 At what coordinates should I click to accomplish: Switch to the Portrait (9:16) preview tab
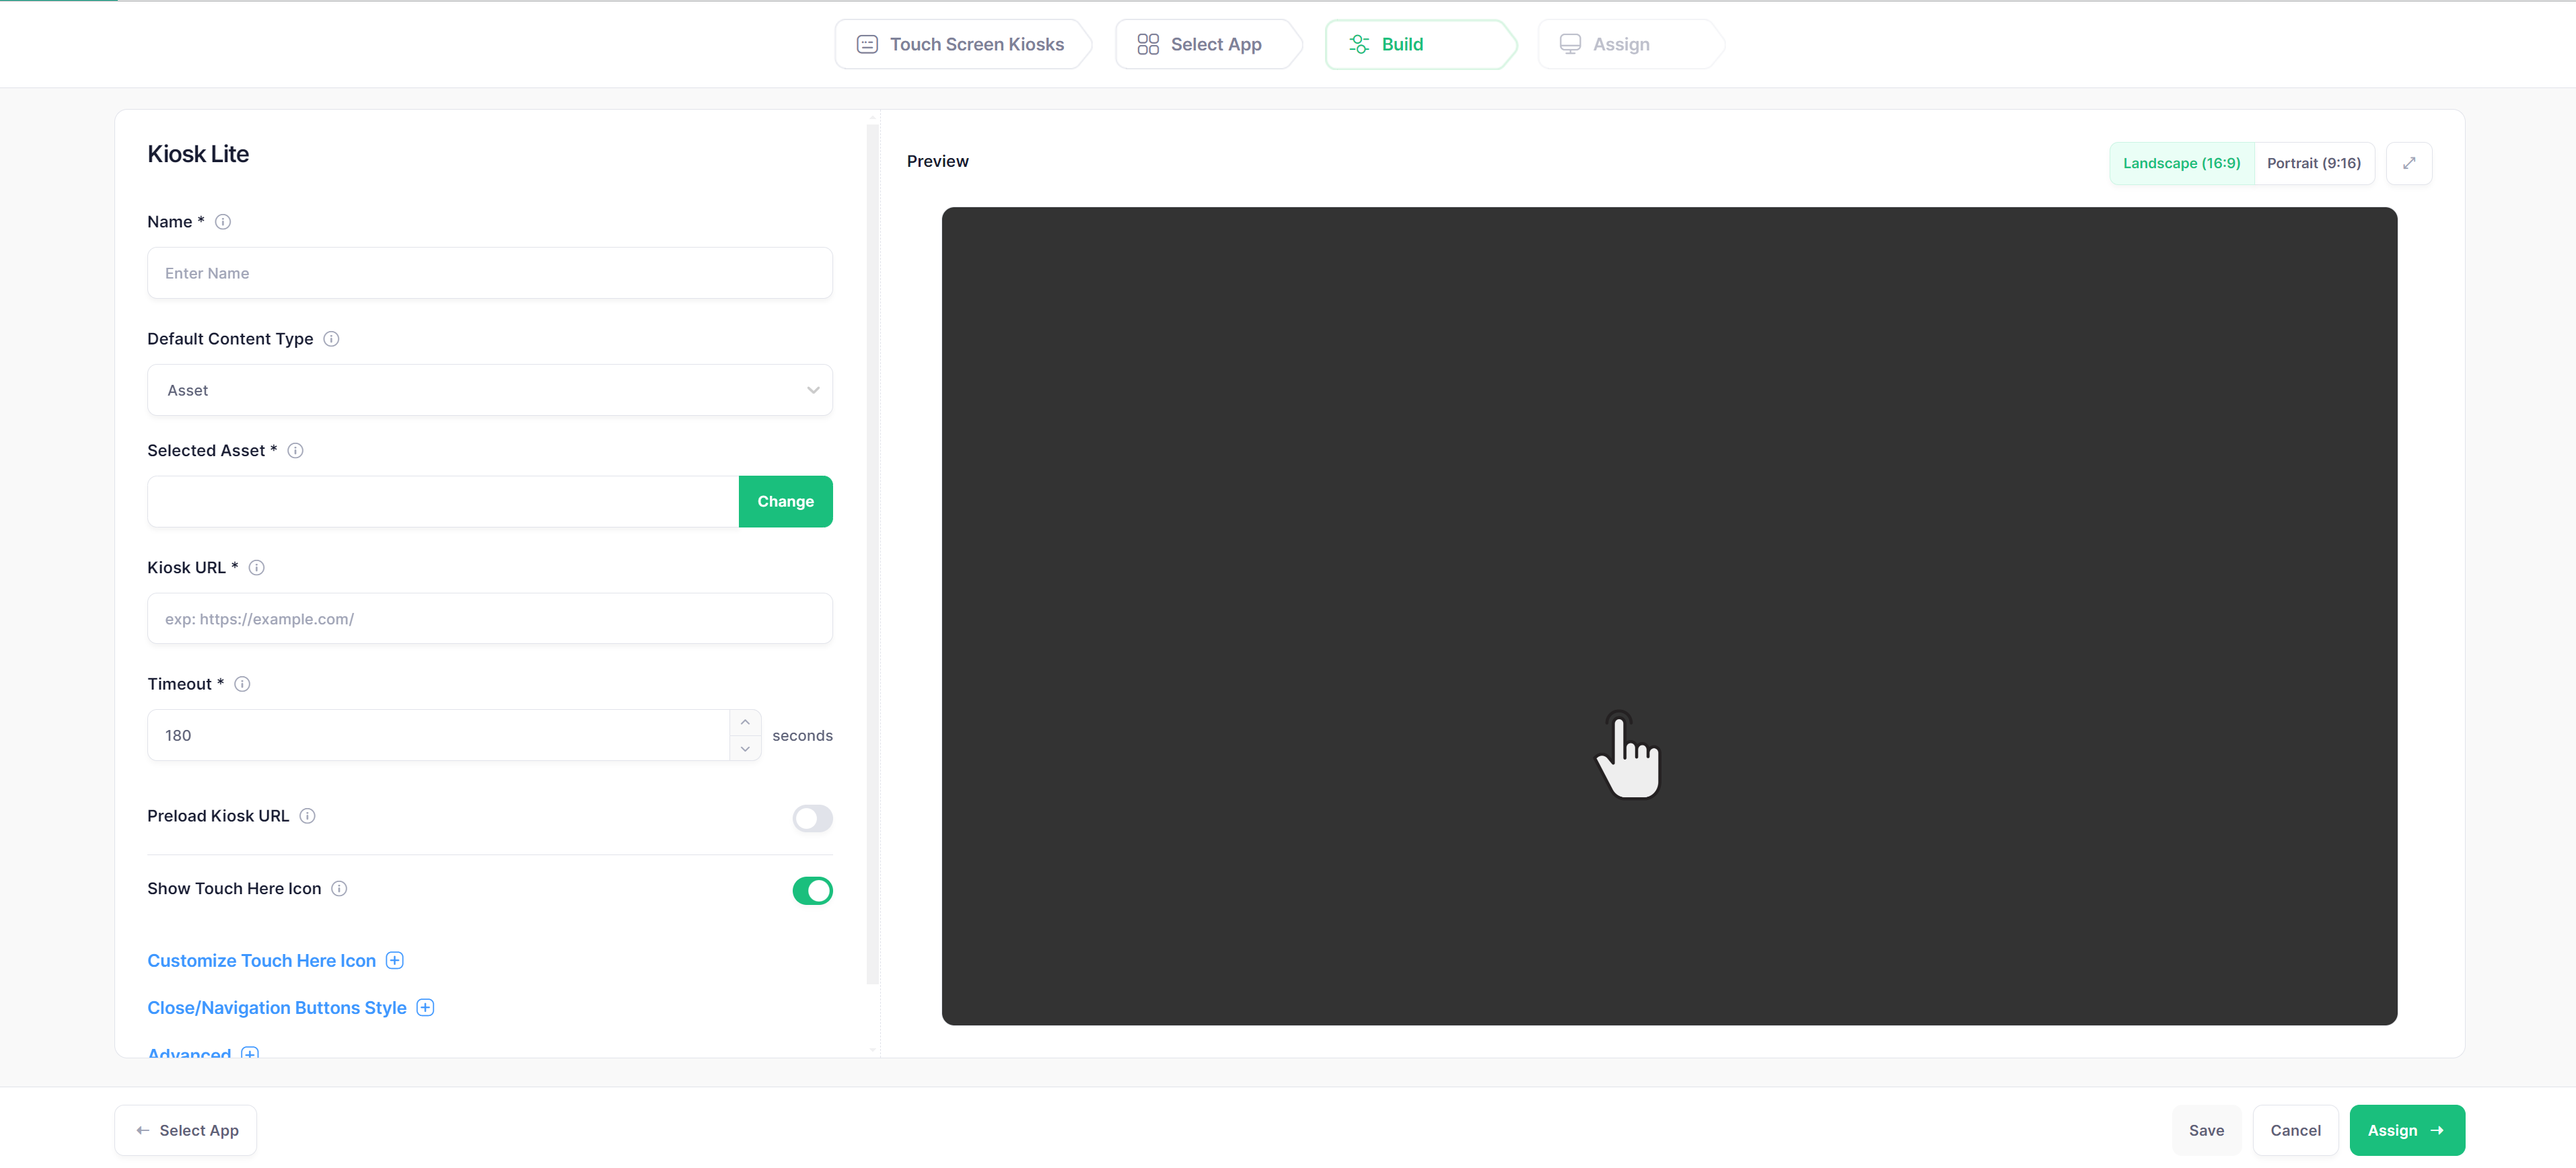click(2314, 163)
